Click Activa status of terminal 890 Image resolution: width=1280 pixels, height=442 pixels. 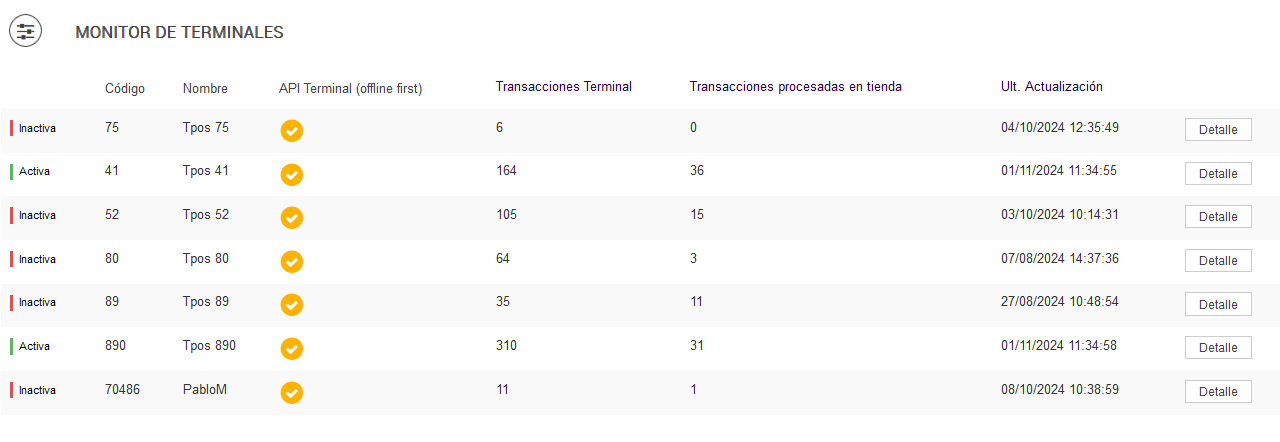tap(34, 347)
